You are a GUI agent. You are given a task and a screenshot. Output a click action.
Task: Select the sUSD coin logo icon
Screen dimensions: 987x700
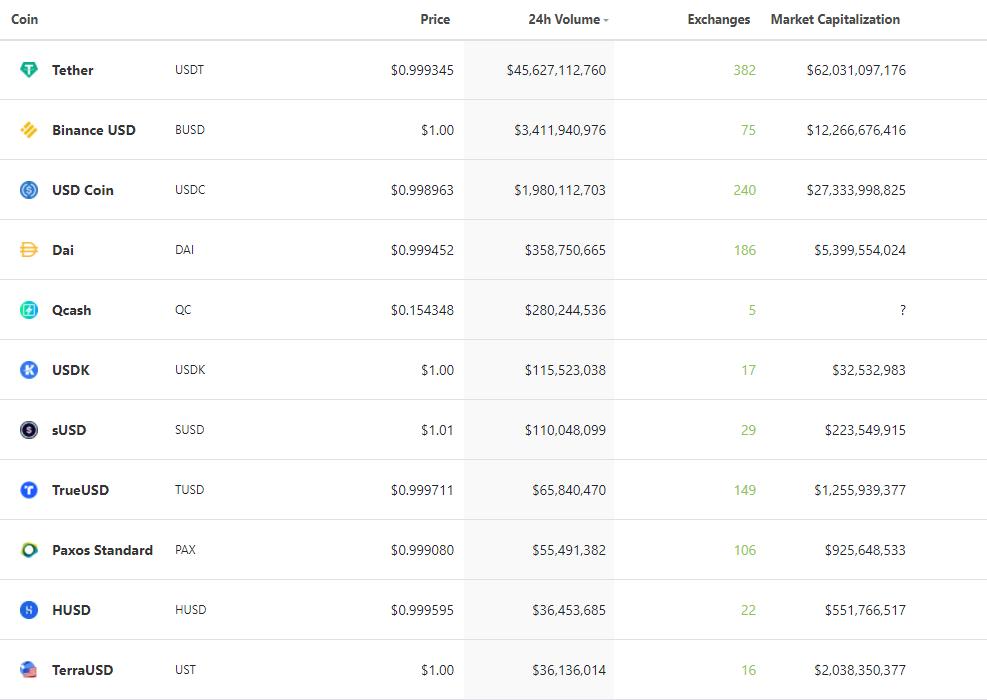tap(29, 430)
